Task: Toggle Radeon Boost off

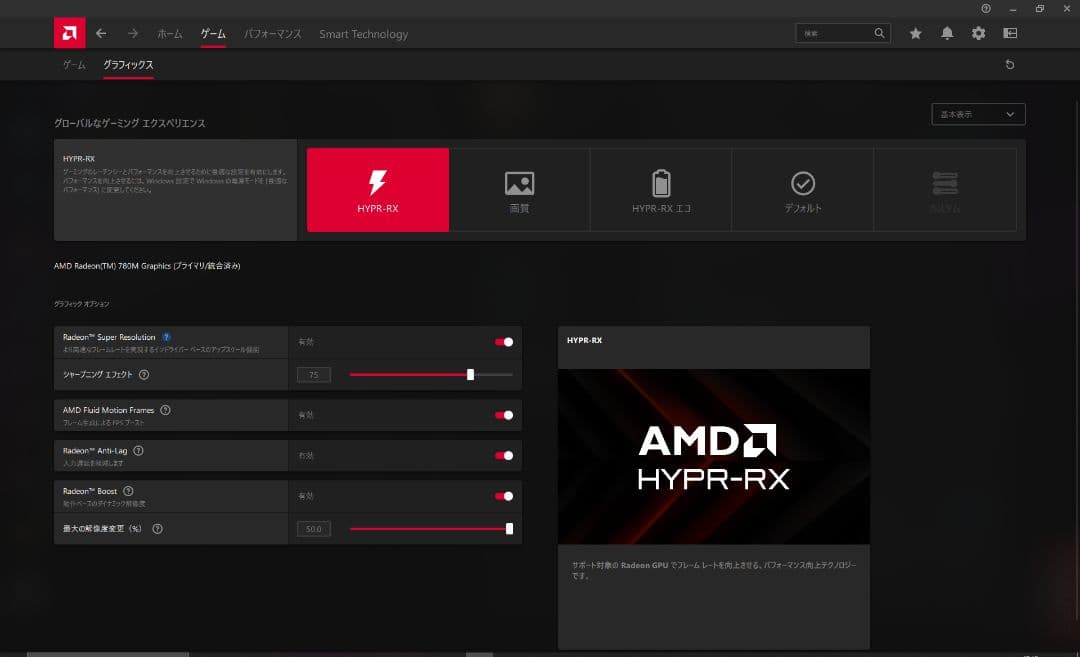Action: pyautogui.click(x=504, y=496)
